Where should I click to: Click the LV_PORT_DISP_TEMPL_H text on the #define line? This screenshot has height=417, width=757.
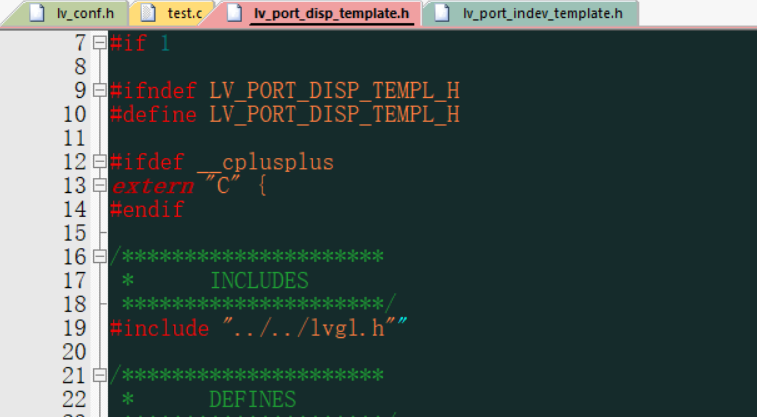pyautogui.click(x=334, y=114)
